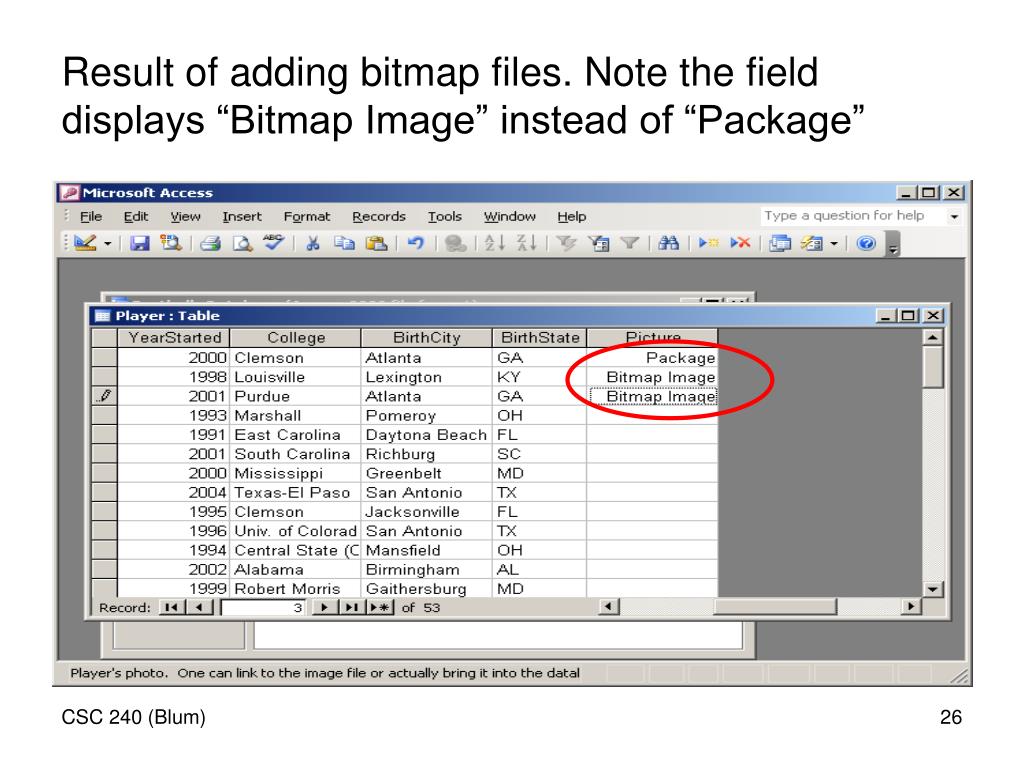Screen dimensions: 1024x768
Task: Open Microsoft Access Help question-mark icon
Action: (x=866, y=244)
